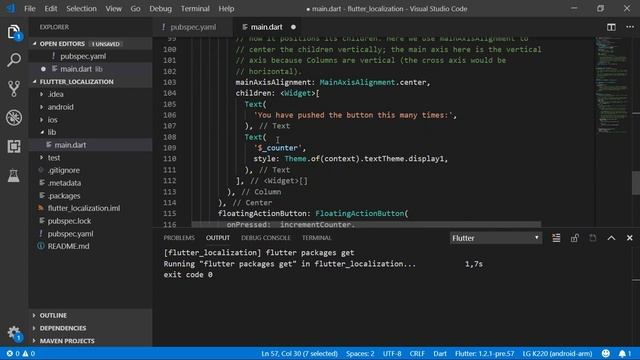Open notifications bell in status bar
The width and height of the screenshot is (640, 360).
[624, 353]
